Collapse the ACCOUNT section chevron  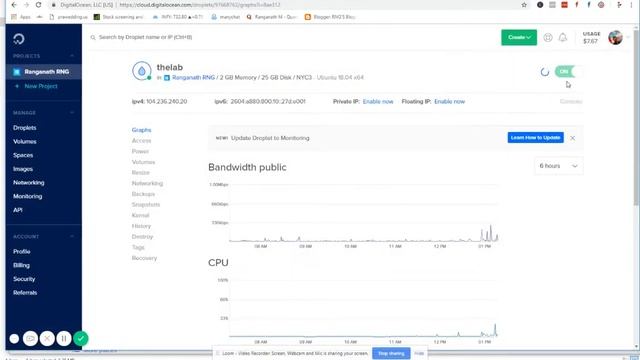[x=72, y=236]
